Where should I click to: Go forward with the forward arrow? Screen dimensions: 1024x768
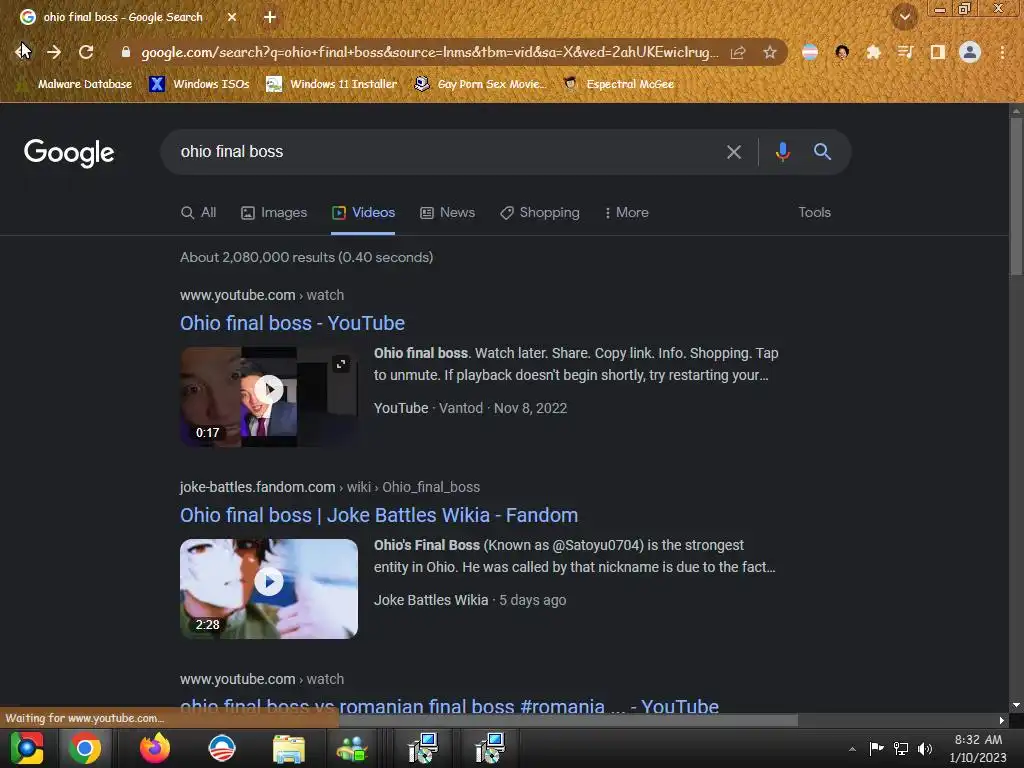(54, 52)
